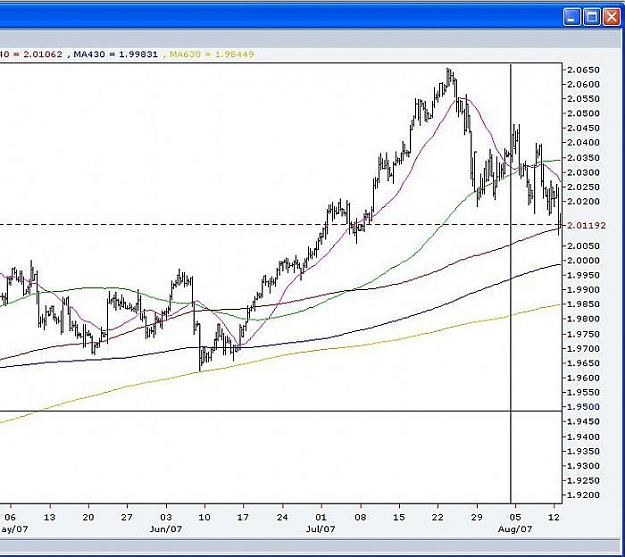The image size is (625, 557).
Task: Click the Jul/07 date axis label
Action: (x=320, y=529)
